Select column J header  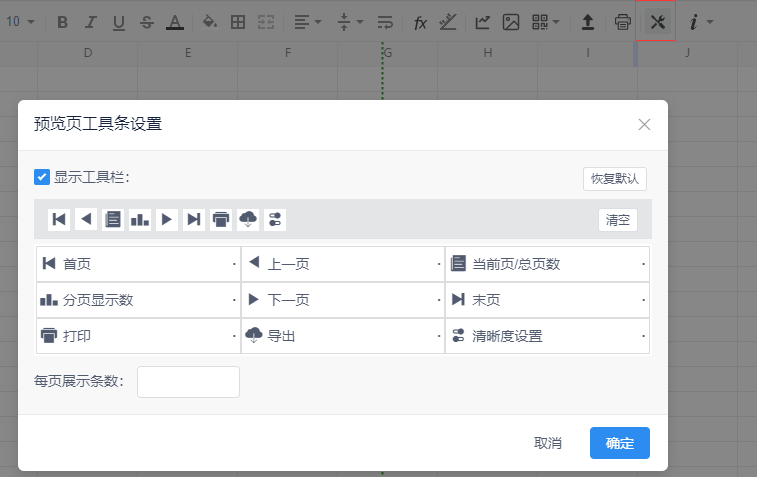pos(687,53)
